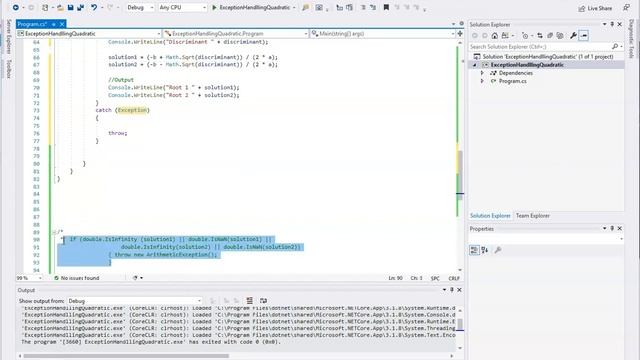Image resolution: width=640 pixels, height=360 pixels.
Task: Click the New Project toolbar icon
Action: pyautogui.click(x=45, y=7)
